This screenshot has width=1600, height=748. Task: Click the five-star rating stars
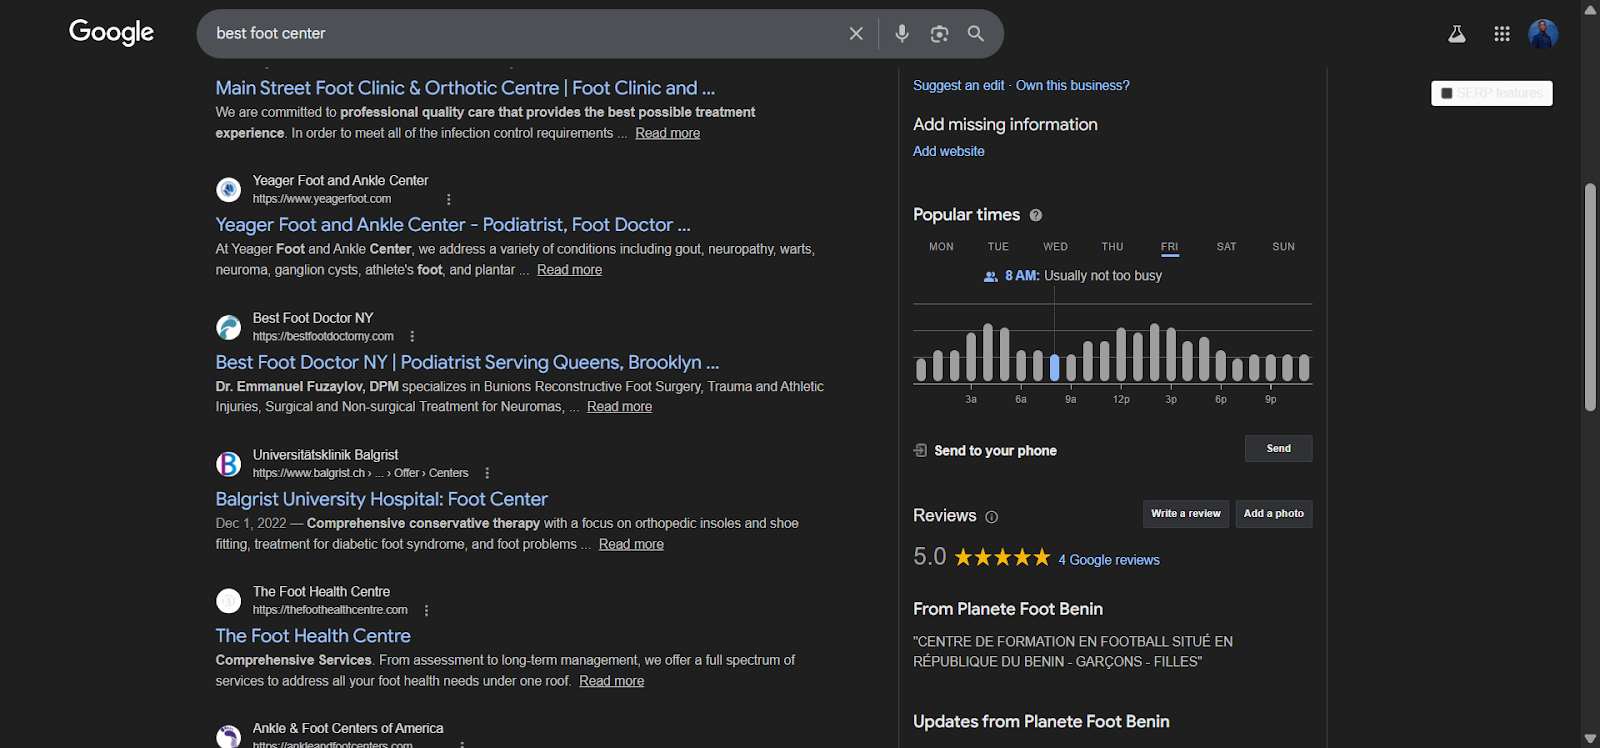tap(1002, 557)
